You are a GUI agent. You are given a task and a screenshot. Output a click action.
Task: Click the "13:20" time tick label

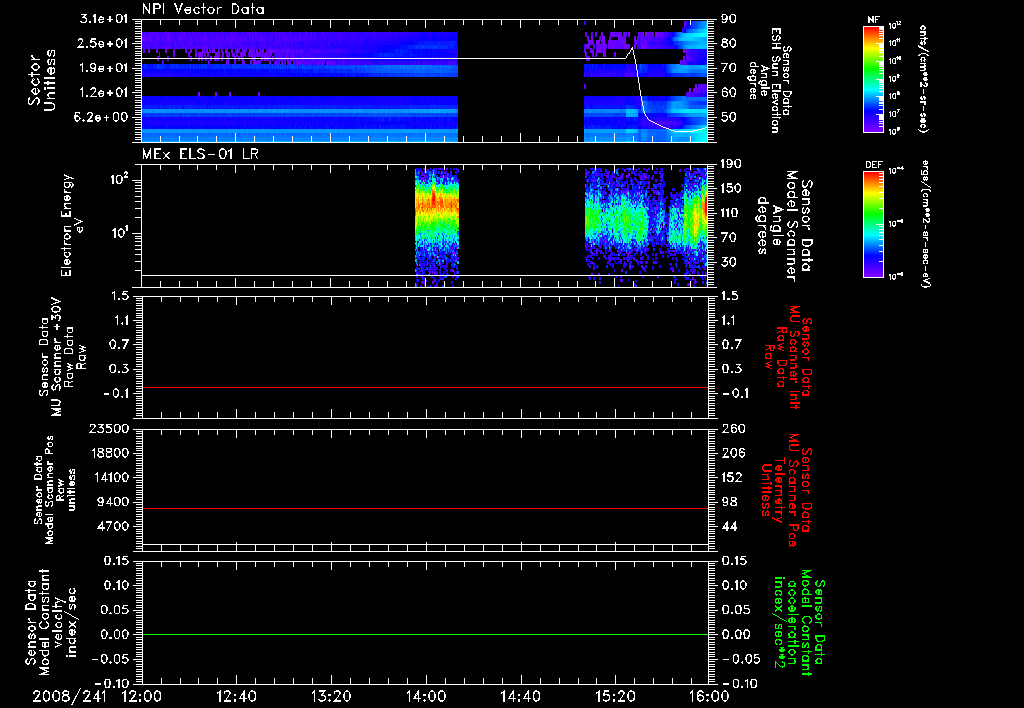[x=331, y=697]
